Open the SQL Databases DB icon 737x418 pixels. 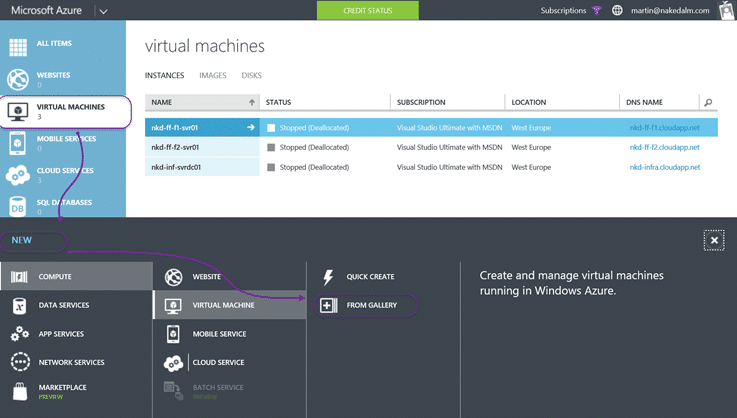coord(17,207)
